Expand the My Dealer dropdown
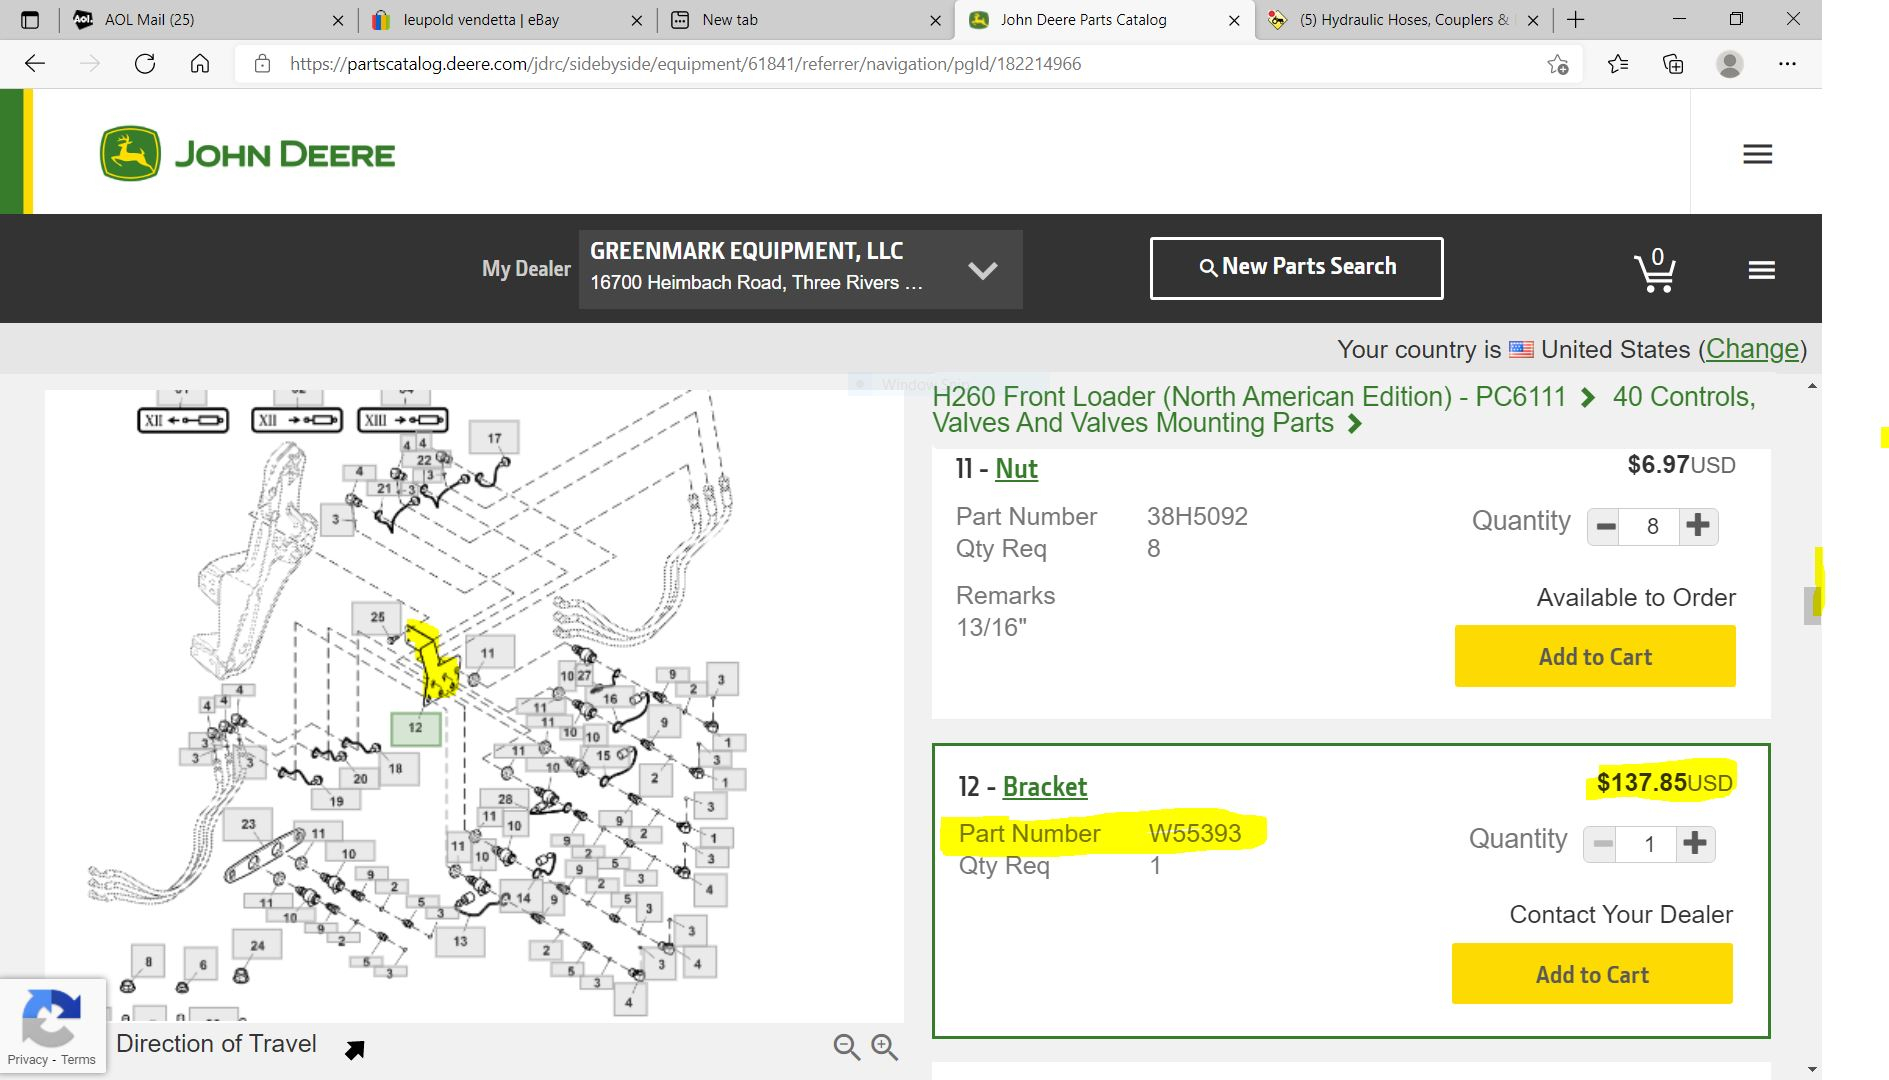The height and width of the screenshot is (1080, 1889). point(800,269)
